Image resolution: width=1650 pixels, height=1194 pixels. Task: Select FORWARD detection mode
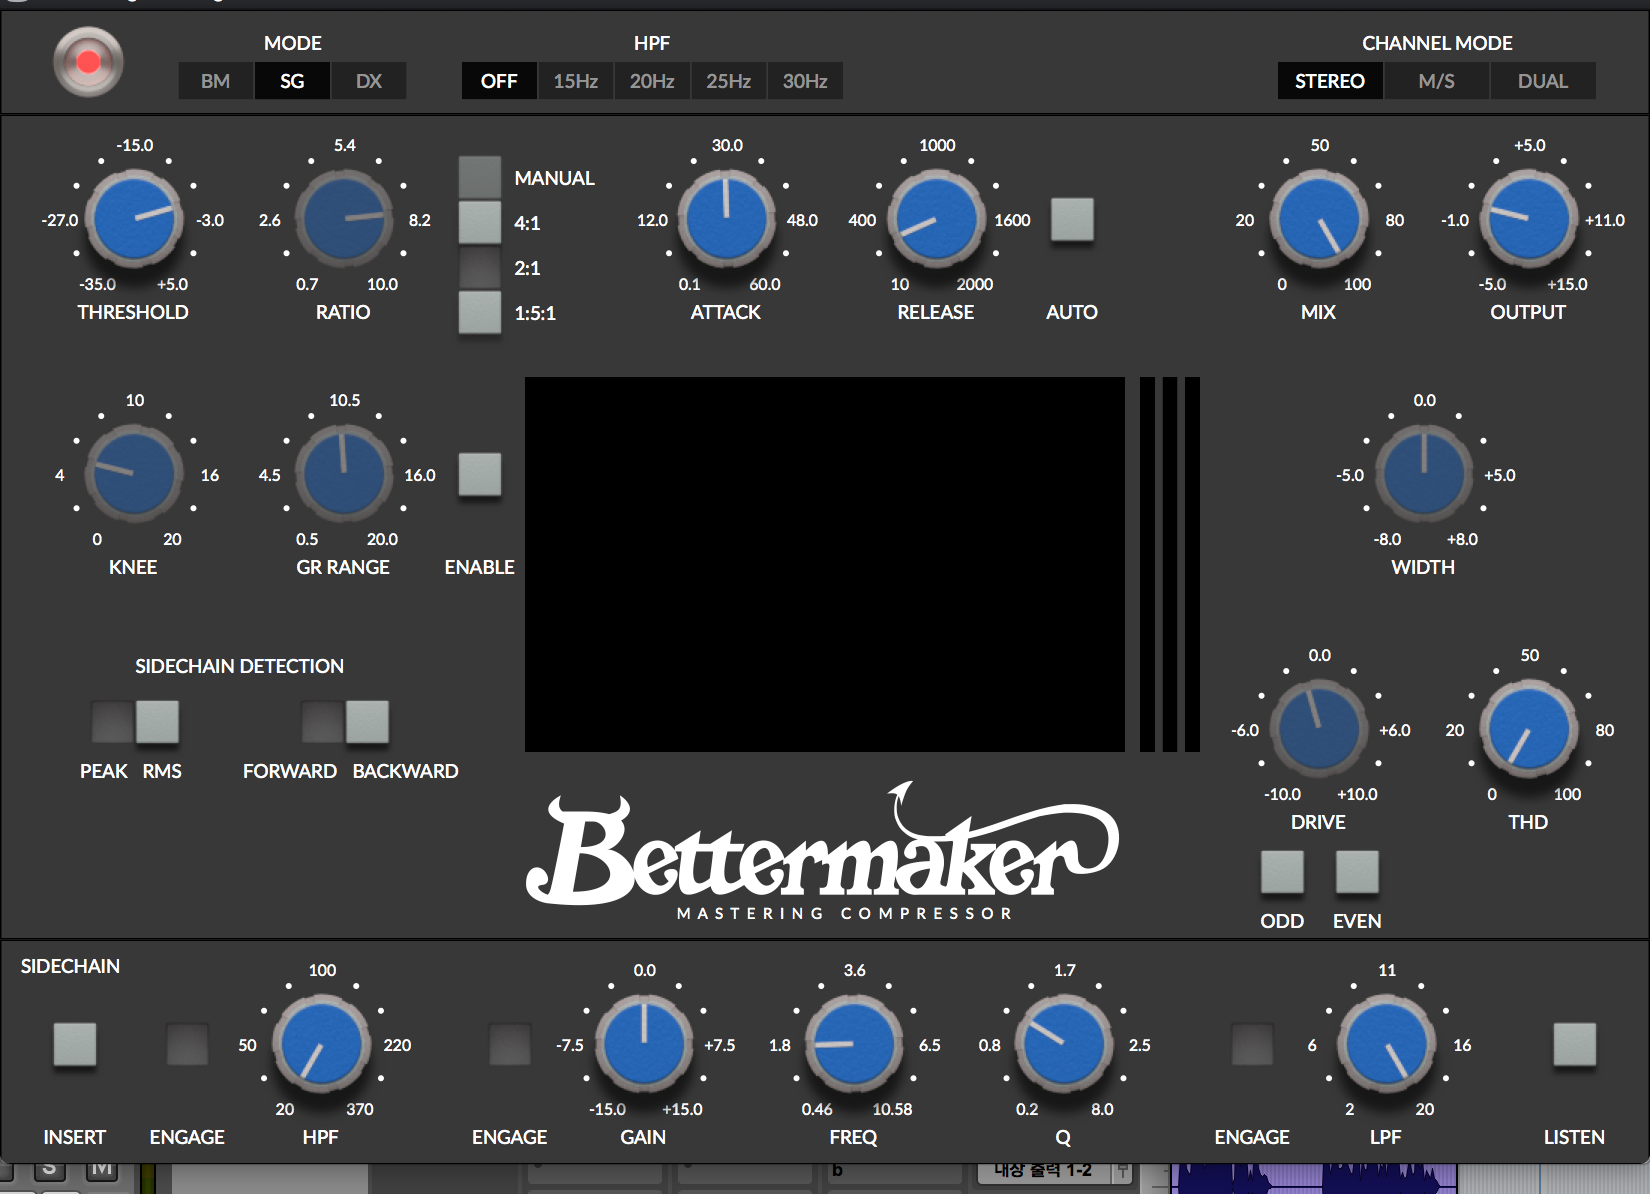(x=322, y=721)
